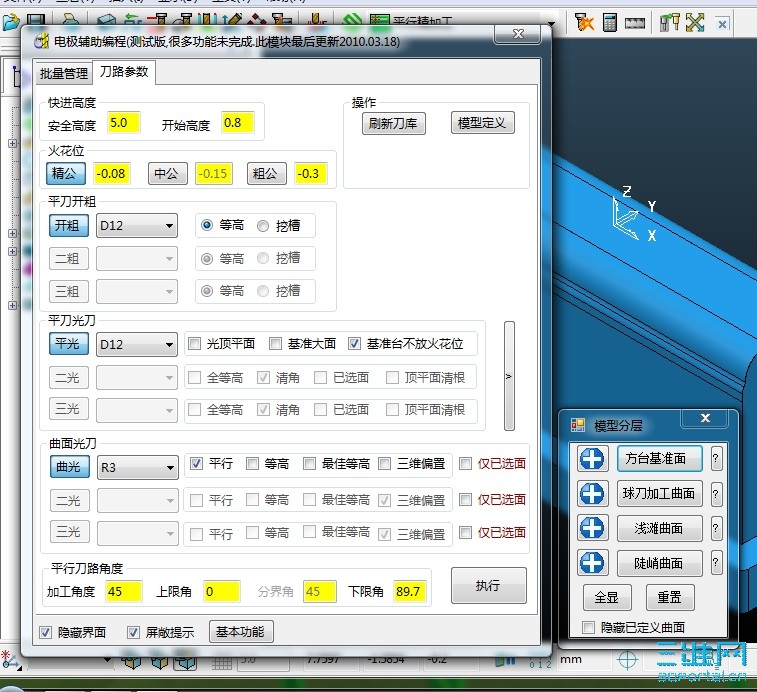Open the 平行精加工 toolbar dropdown arrow
This screenshot has width=757, height=692.
point(551,23)
